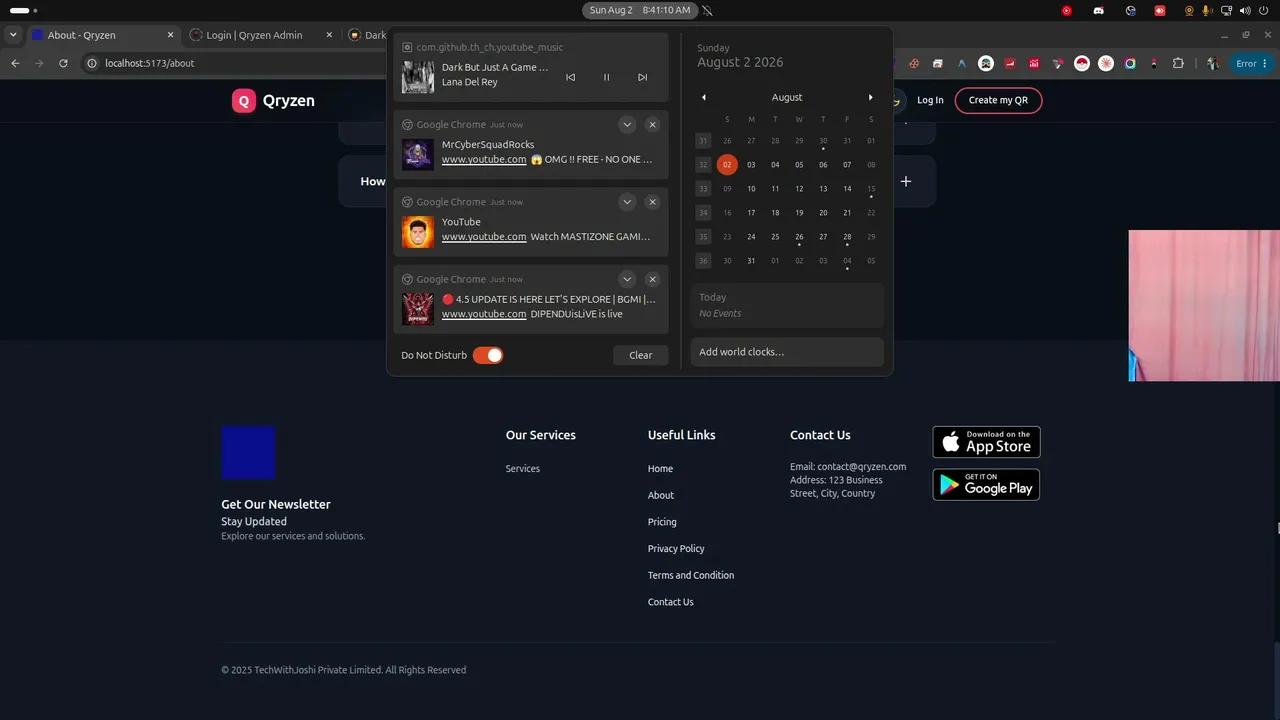Open Pricing footer link

pos(662,522)
